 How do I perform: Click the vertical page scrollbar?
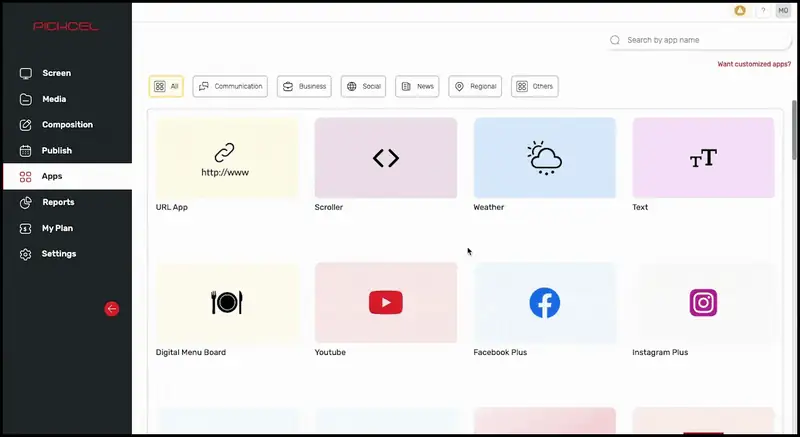(794, 130)
